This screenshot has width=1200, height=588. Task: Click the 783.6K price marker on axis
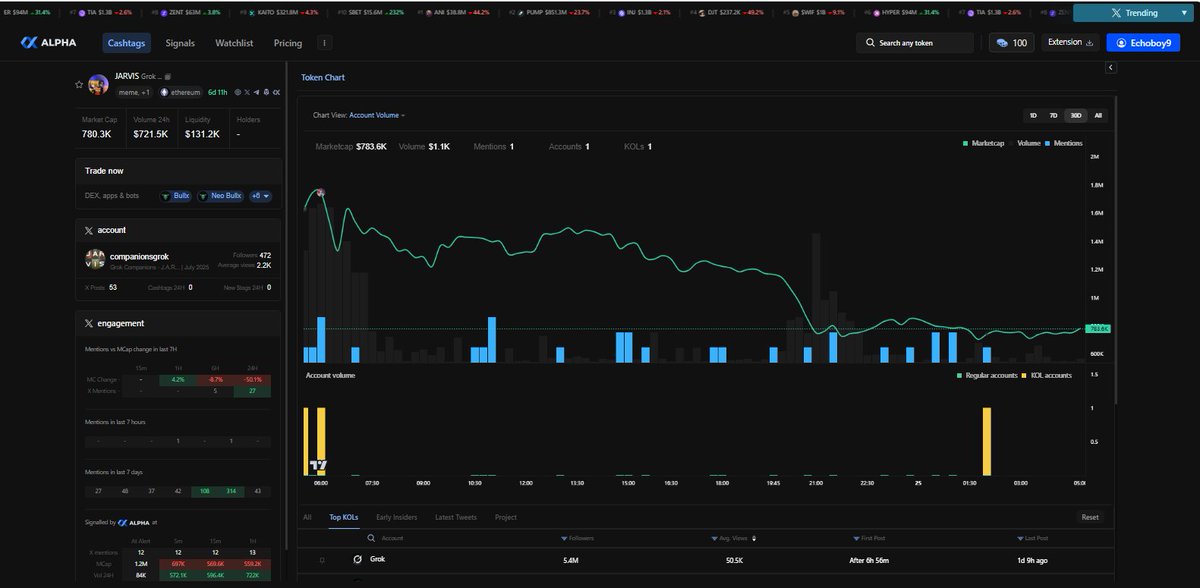tap(1100, 328)
